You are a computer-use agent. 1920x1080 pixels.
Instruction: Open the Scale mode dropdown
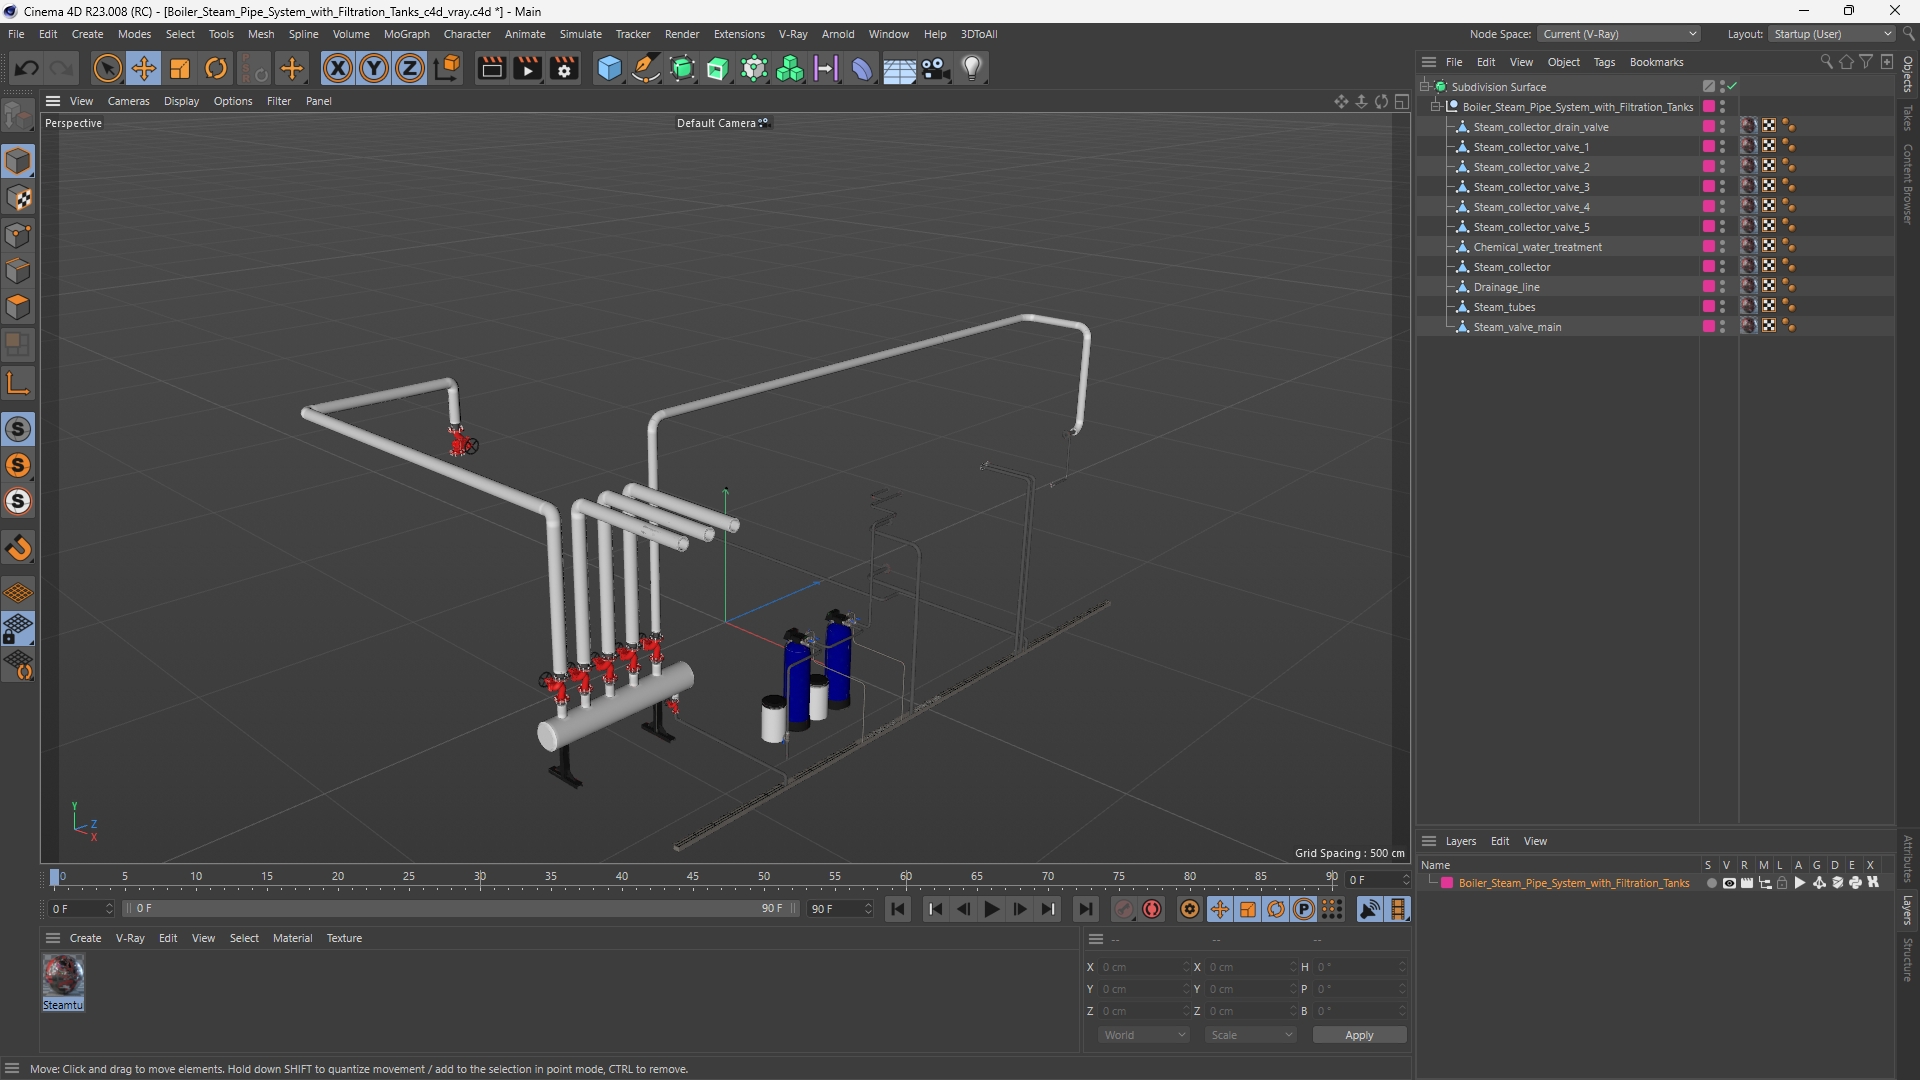1251,1035
